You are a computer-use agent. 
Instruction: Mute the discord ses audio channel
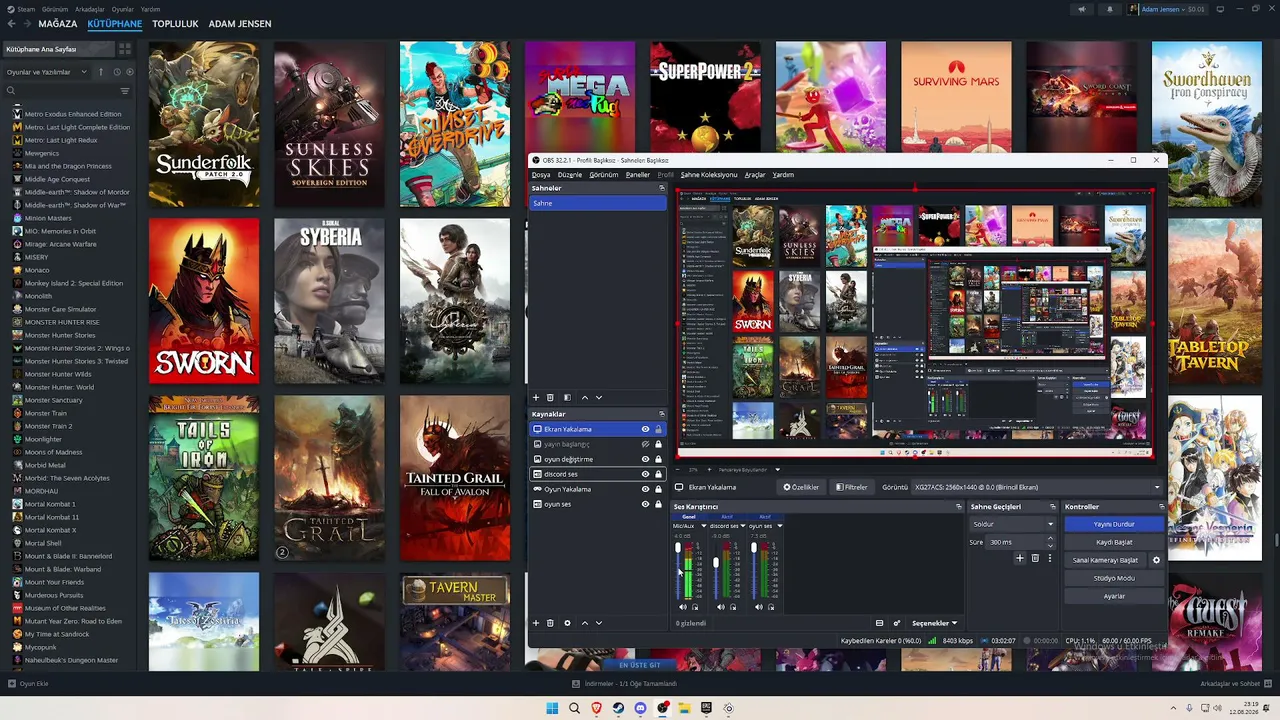click(721, 607)
